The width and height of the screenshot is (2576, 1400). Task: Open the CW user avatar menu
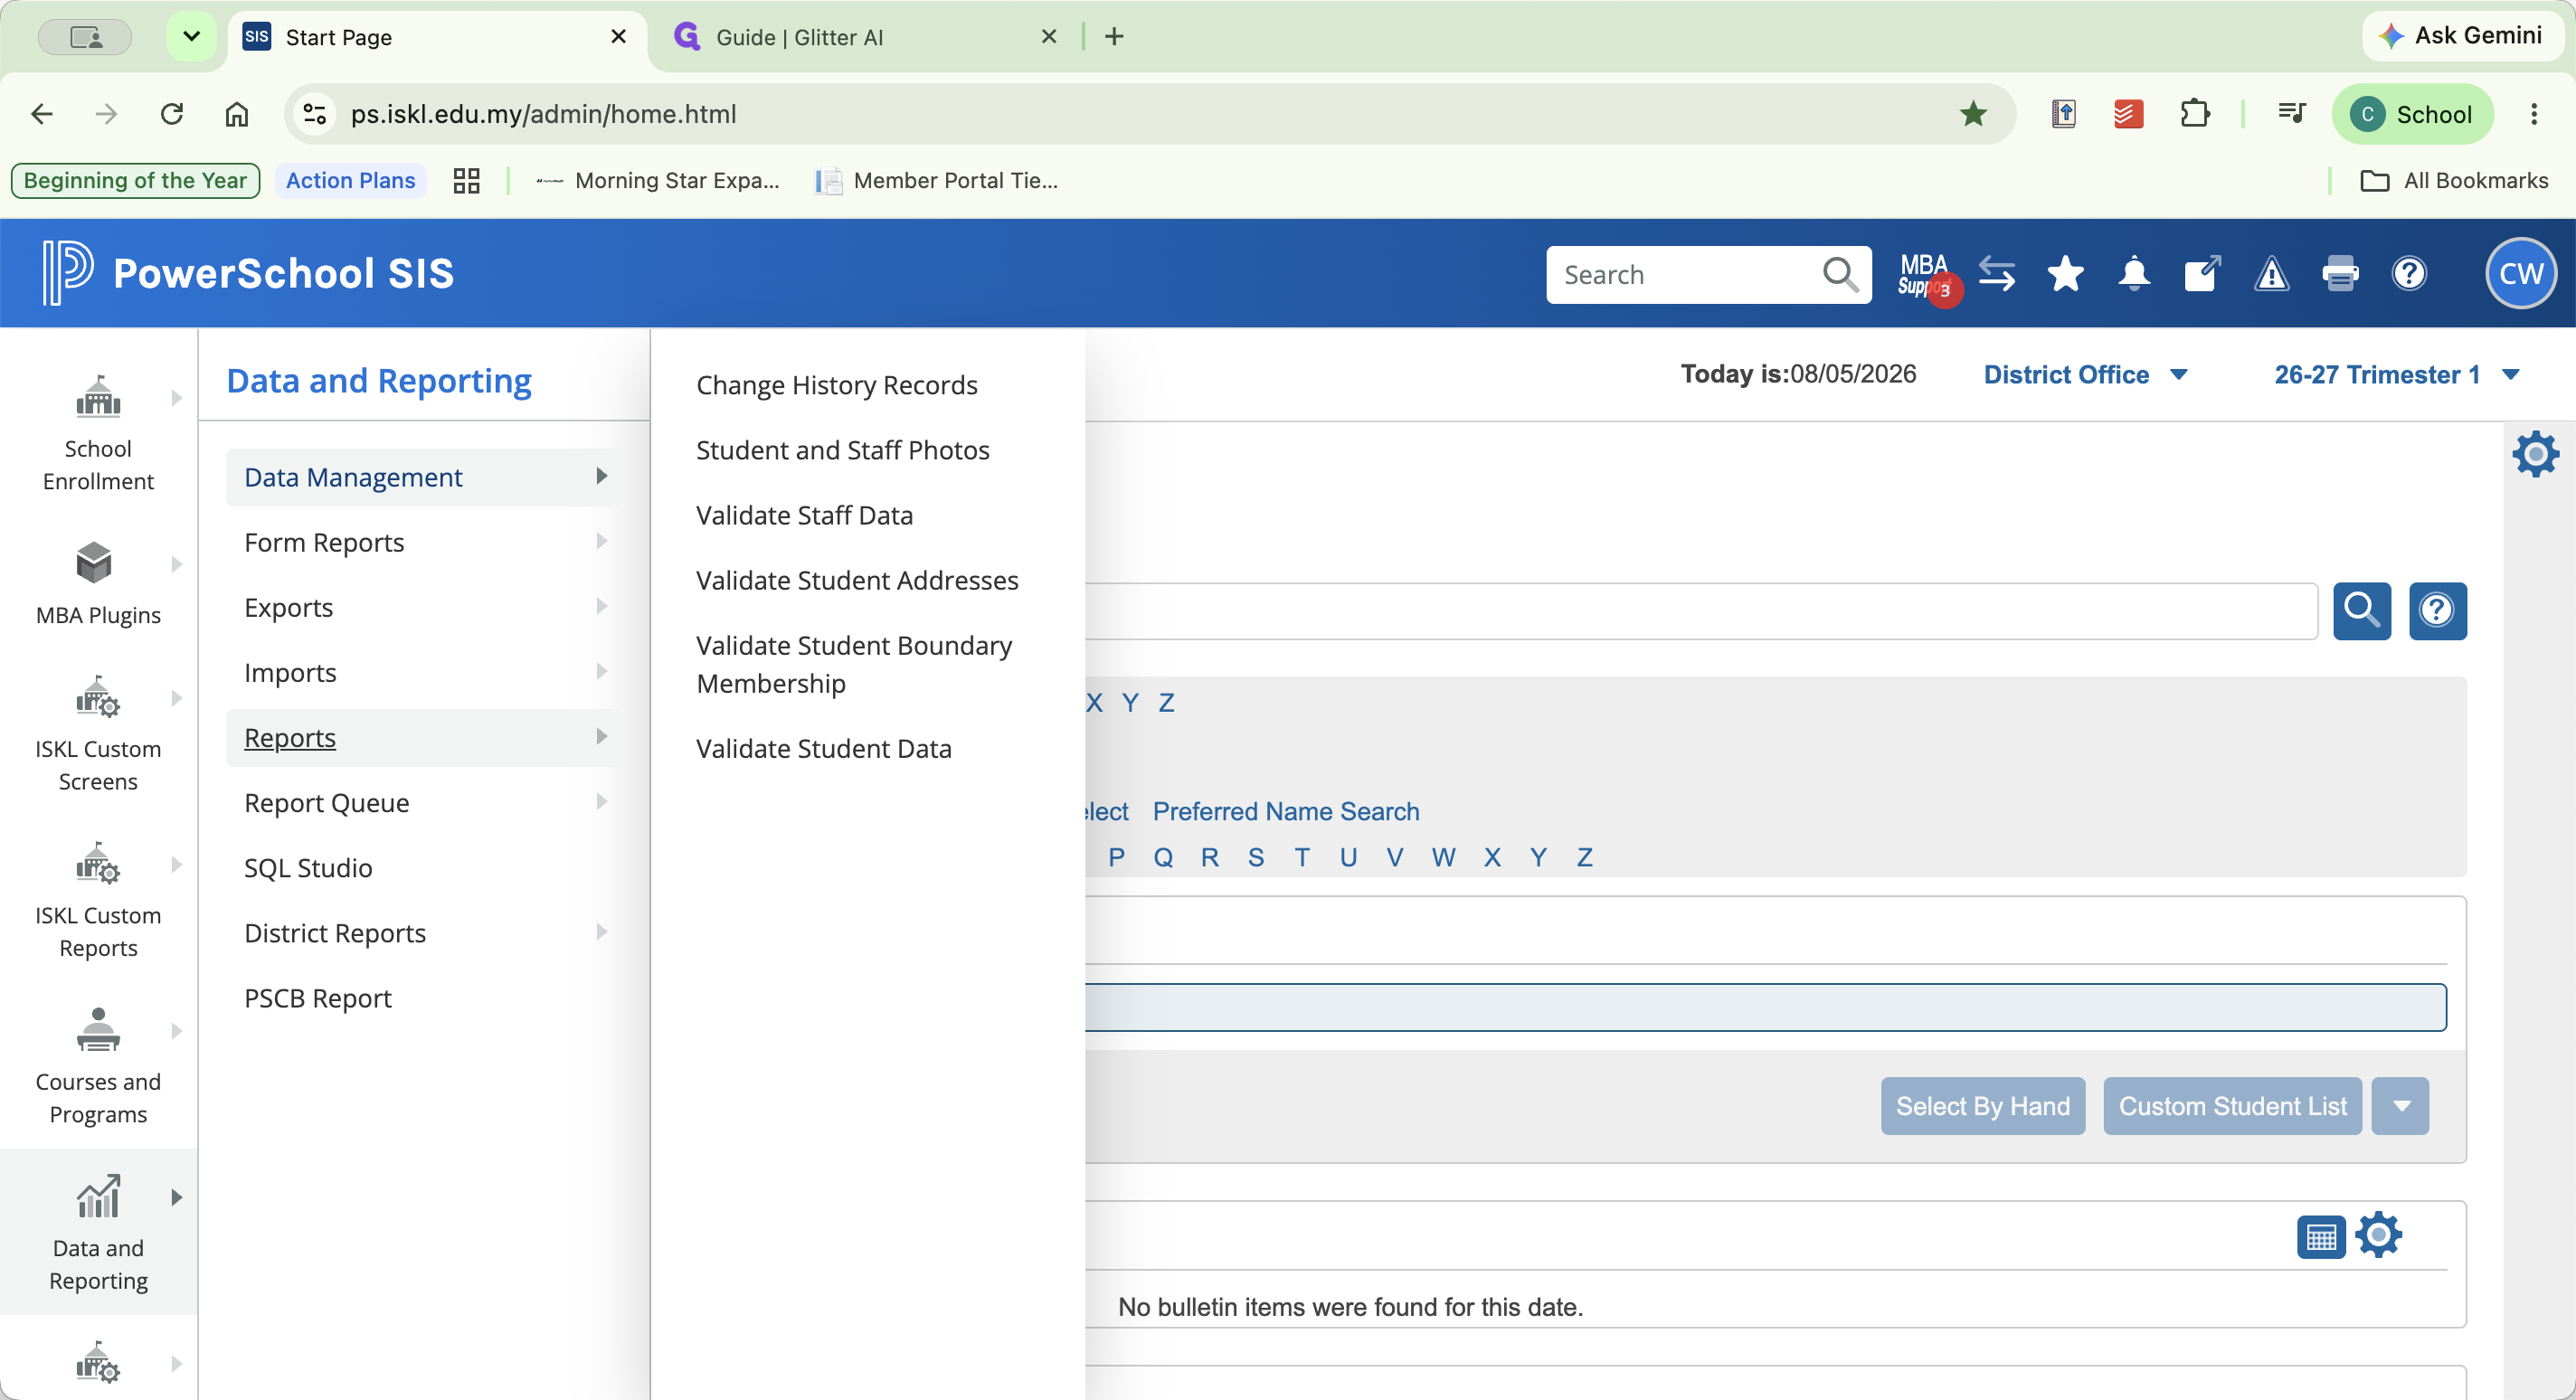[x=2521, y=274]
